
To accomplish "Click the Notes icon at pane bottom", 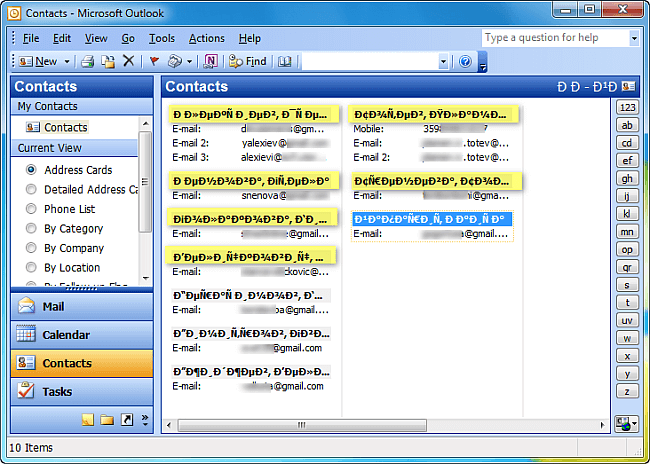I will coord(87,420).
